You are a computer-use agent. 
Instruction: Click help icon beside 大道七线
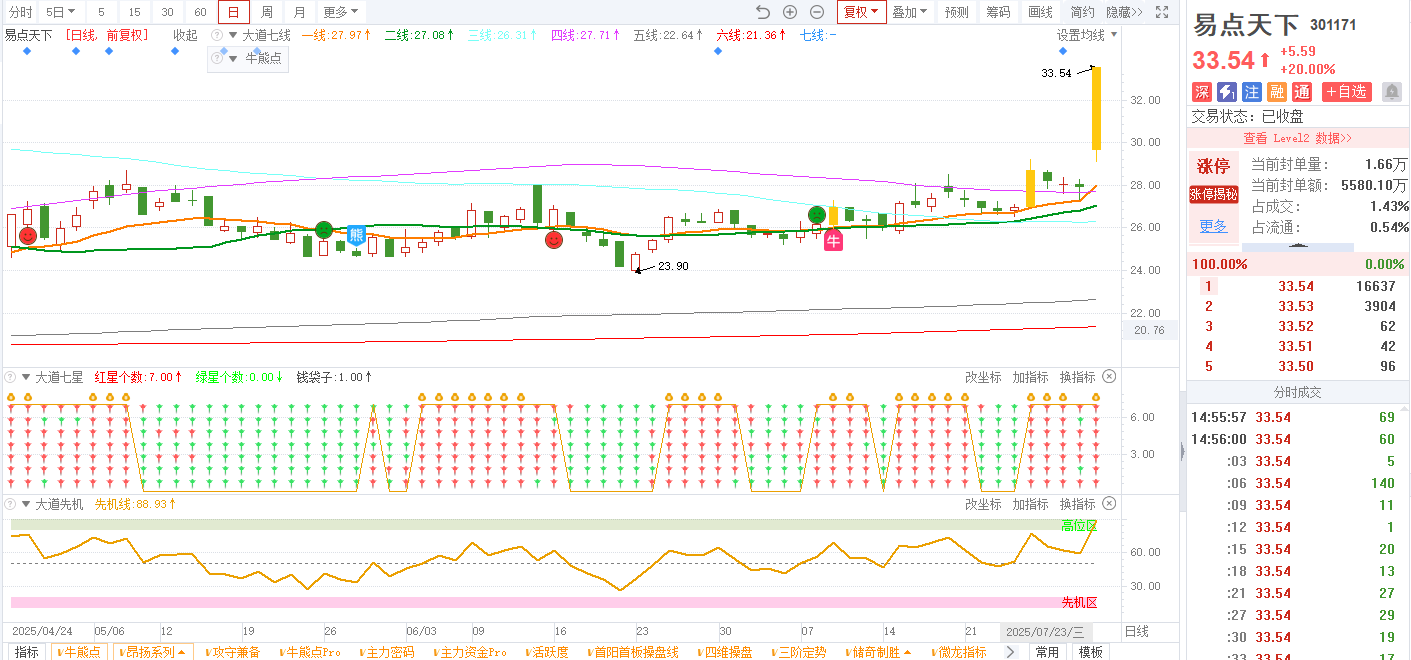217,35
